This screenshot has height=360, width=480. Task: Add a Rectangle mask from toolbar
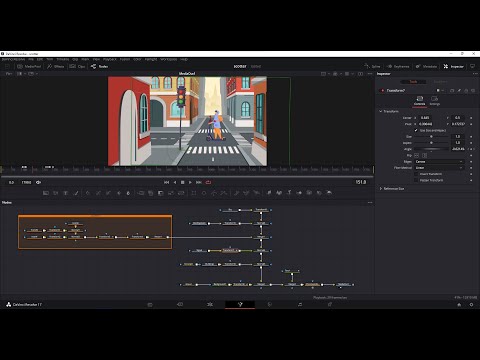[194, 193]
